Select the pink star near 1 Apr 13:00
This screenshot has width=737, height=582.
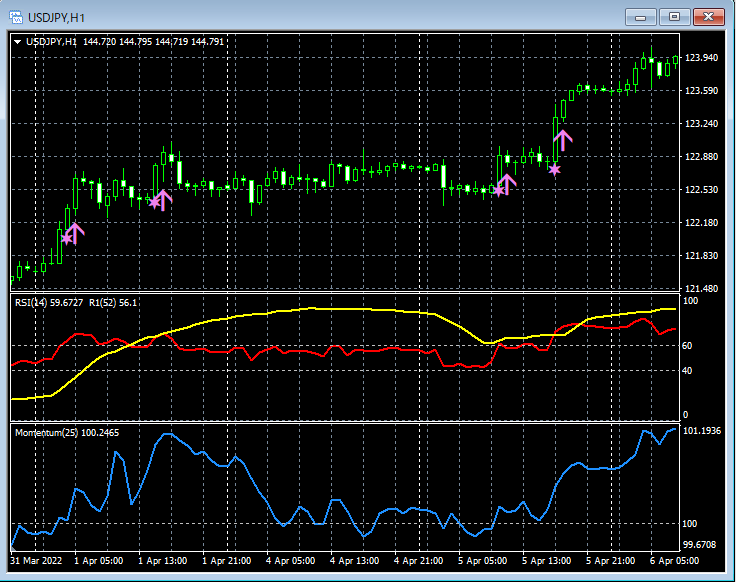pos(153,202)
